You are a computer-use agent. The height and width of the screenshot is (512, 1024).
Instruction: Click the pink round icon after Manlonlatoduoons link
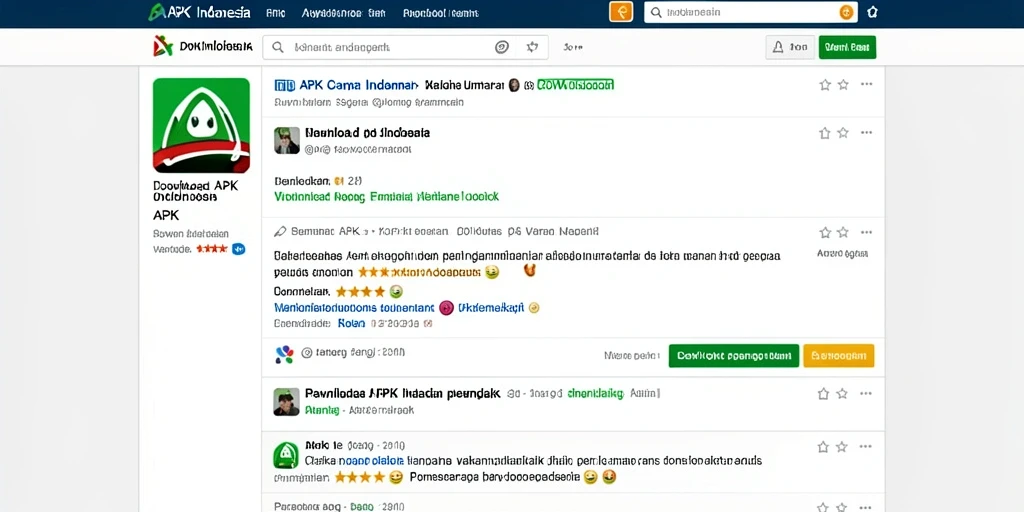coord(446,308)
